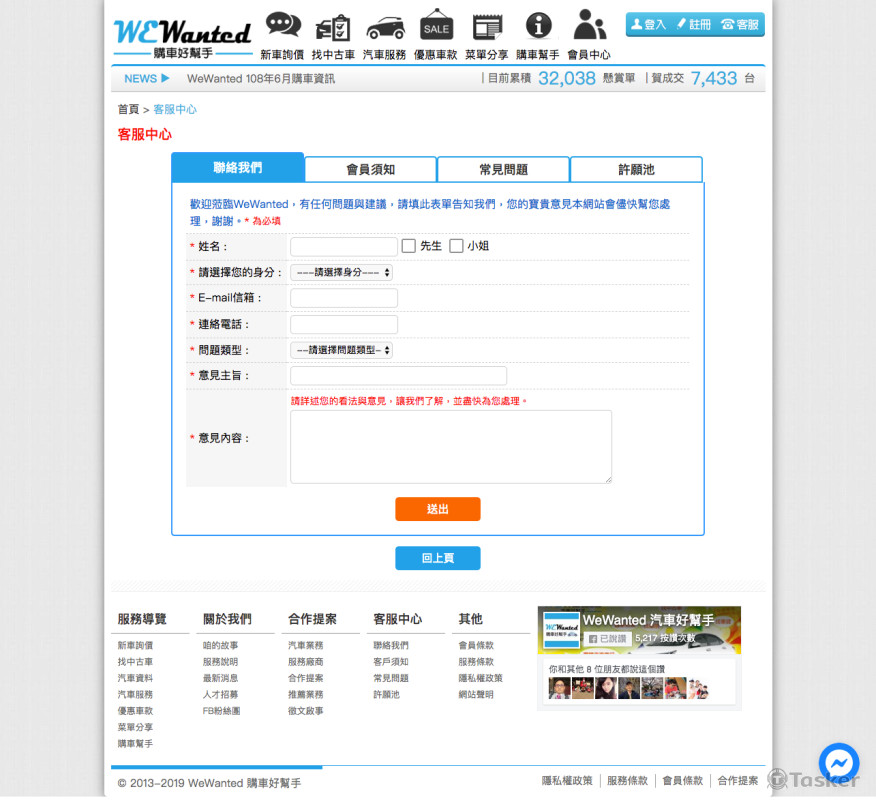Open the 會員中心 members icon
This screenshot has height=800, width=876.
[x=588, y=25]
